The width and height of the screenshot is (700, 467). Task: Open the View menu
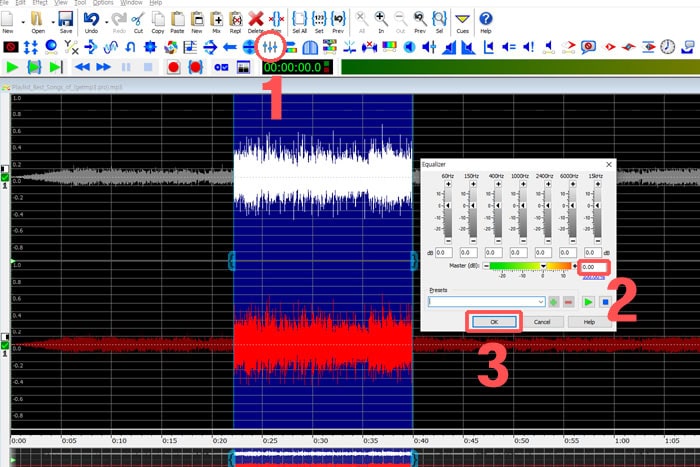click(61, 3)
